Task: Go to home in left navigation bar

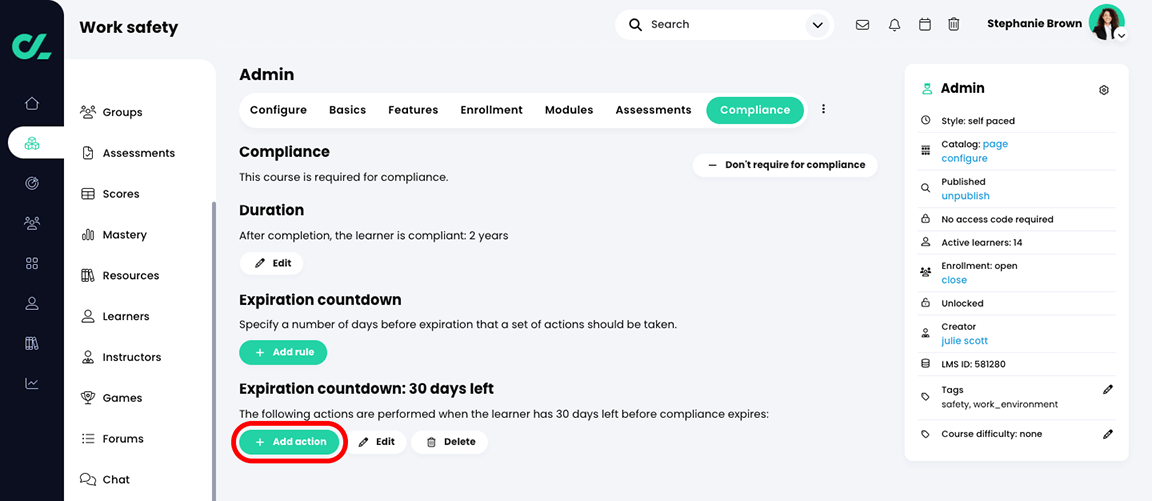Action: point(32,103)
